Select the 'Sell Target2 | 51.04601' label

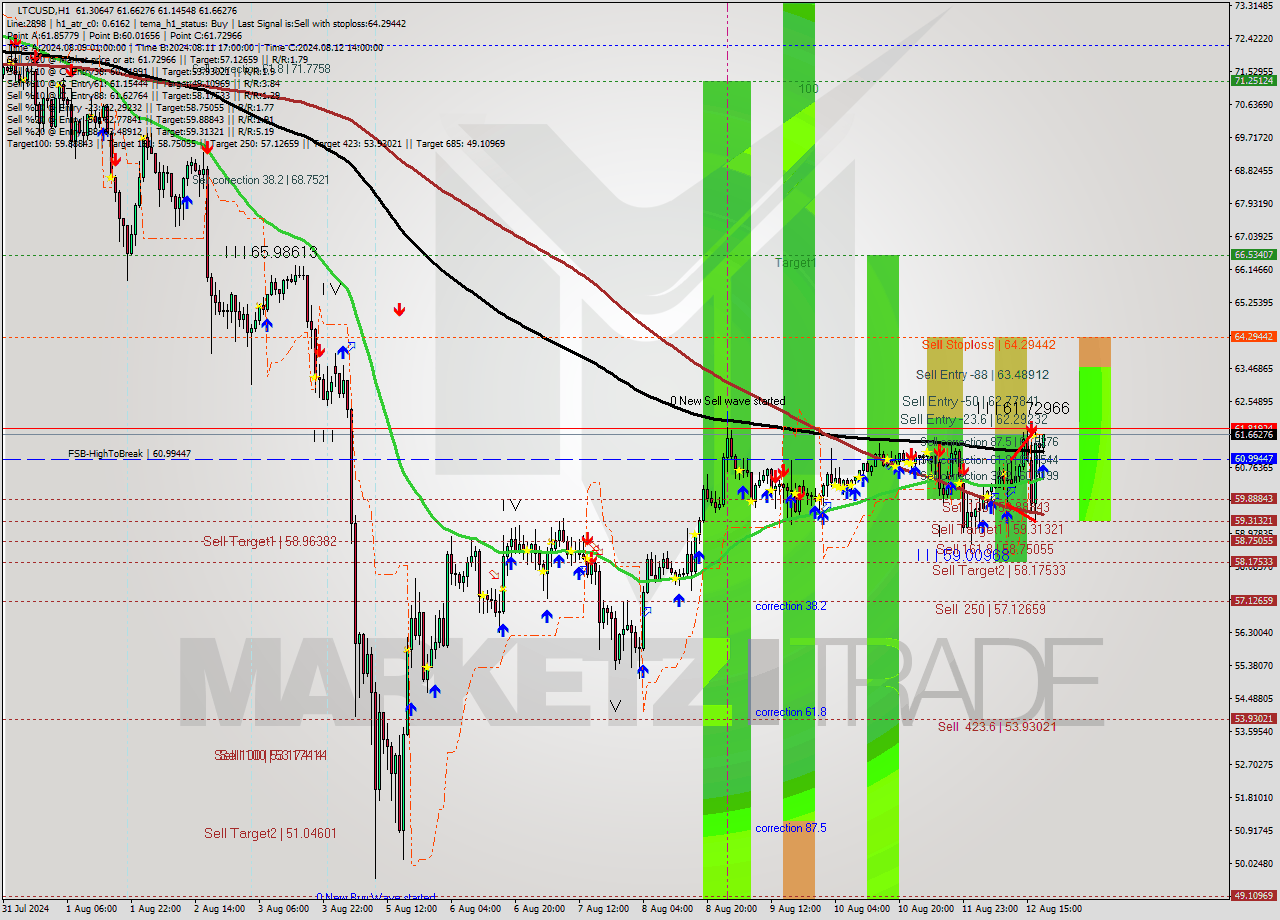click(269, 833)
